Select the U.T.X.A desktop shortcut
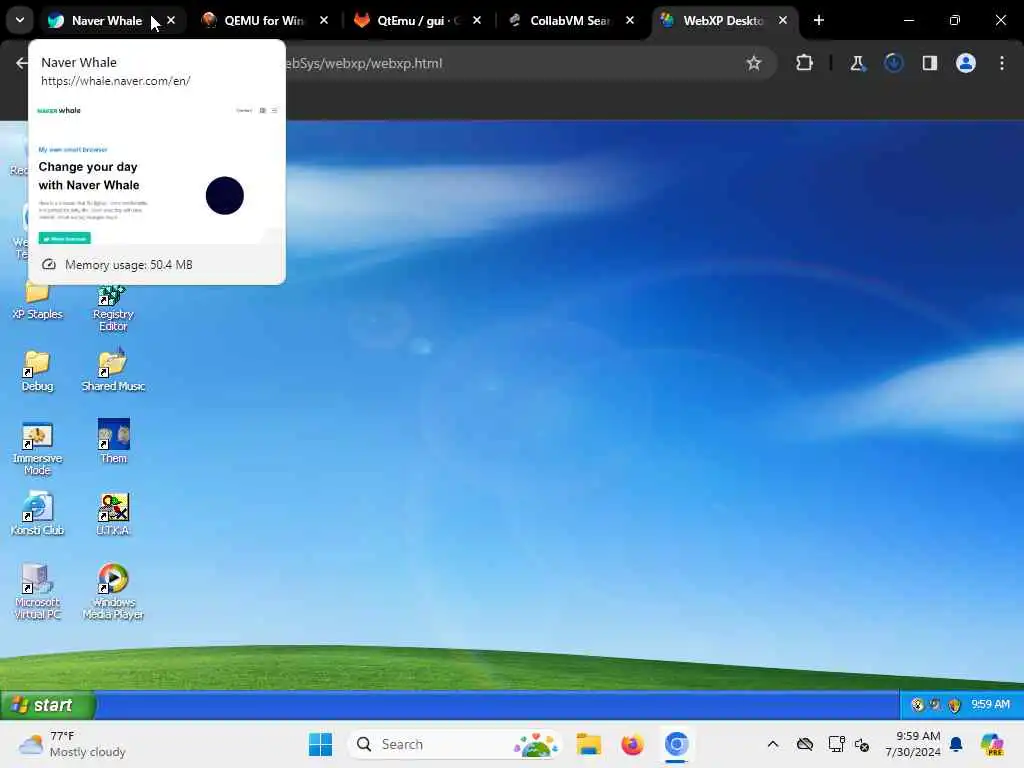 [x=113, y=515]
